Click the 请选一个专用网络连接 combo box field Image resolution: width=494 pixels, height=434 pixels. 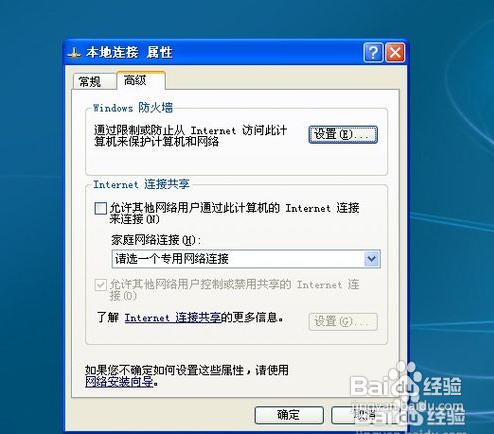click(x=246, y=259)
